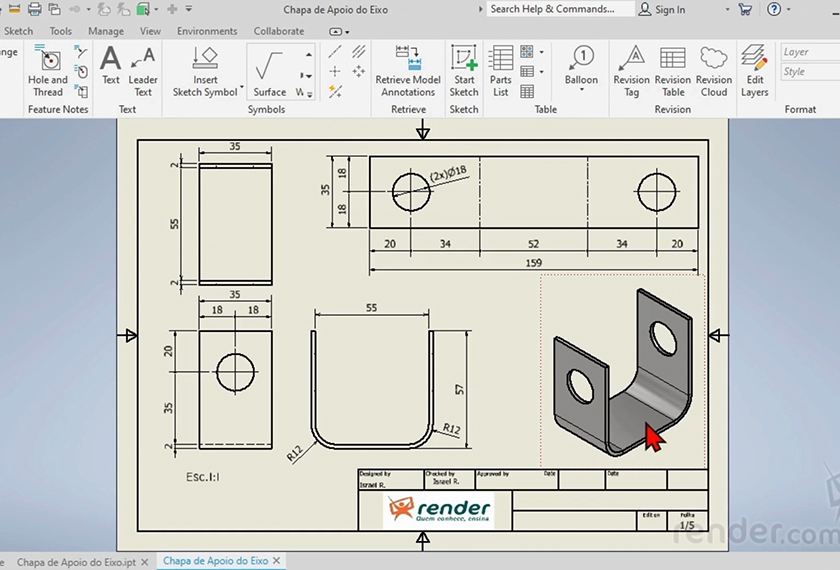Choose the Leader Text tool
The image size is (840, 570).
pyautogui.click(x=143, y=70)
